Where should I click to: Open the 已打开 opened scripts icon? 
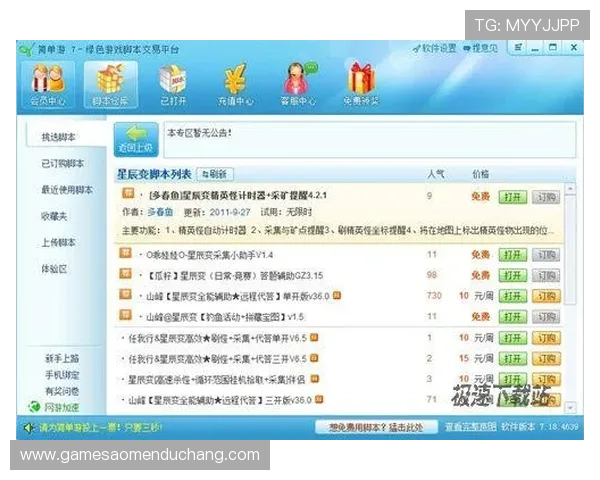tap(173, 85)
